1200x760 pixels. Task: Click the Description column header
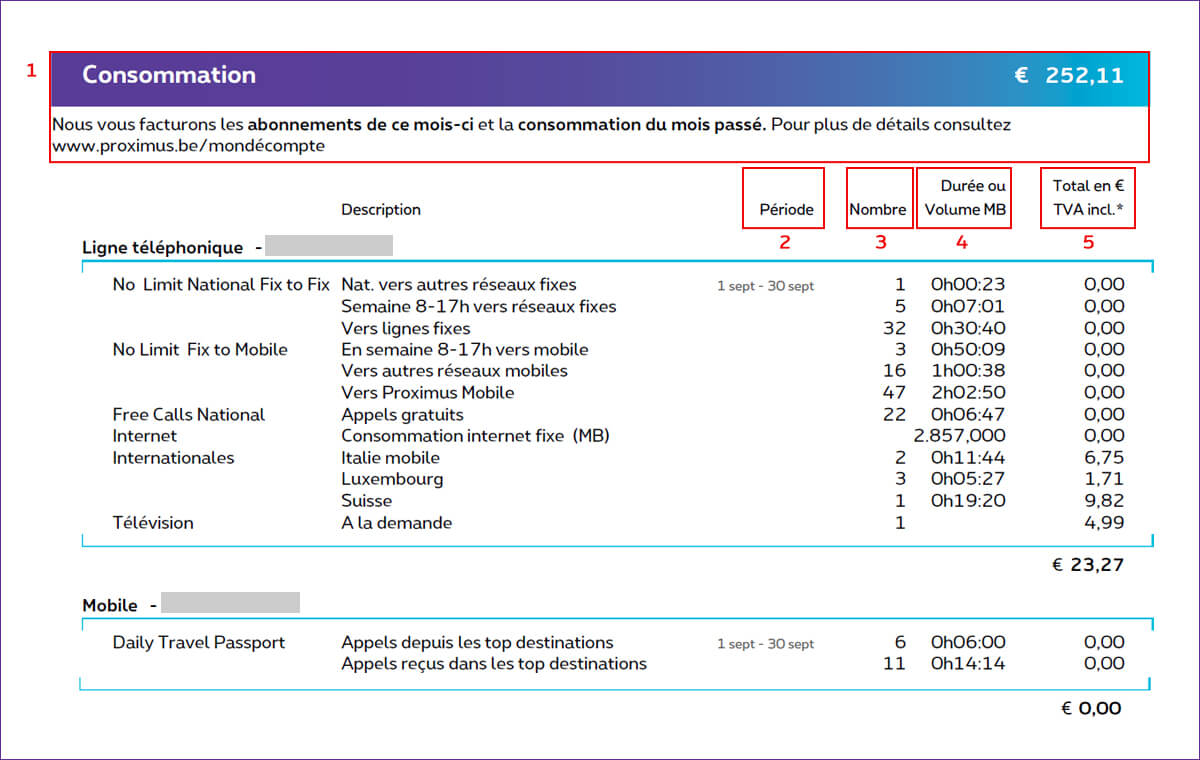point(381,210)
